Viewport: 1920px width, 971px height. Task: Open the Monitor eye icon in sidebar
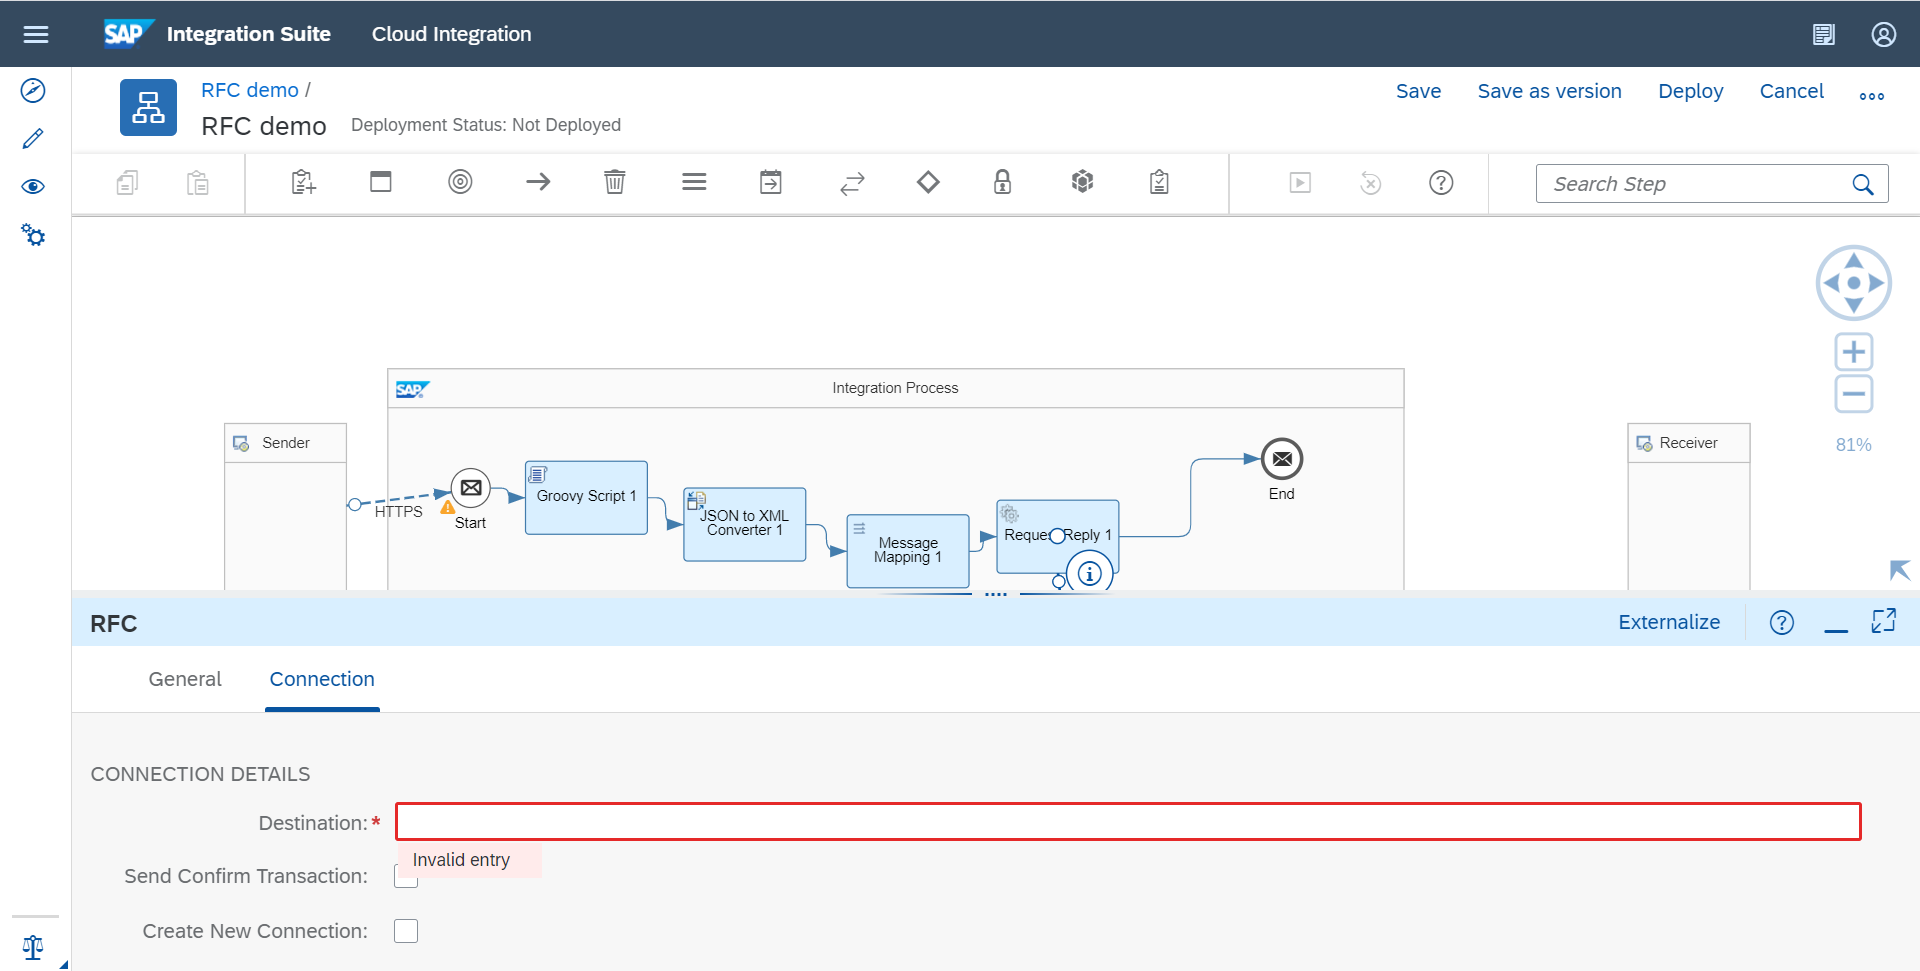(x=33, y=186)
